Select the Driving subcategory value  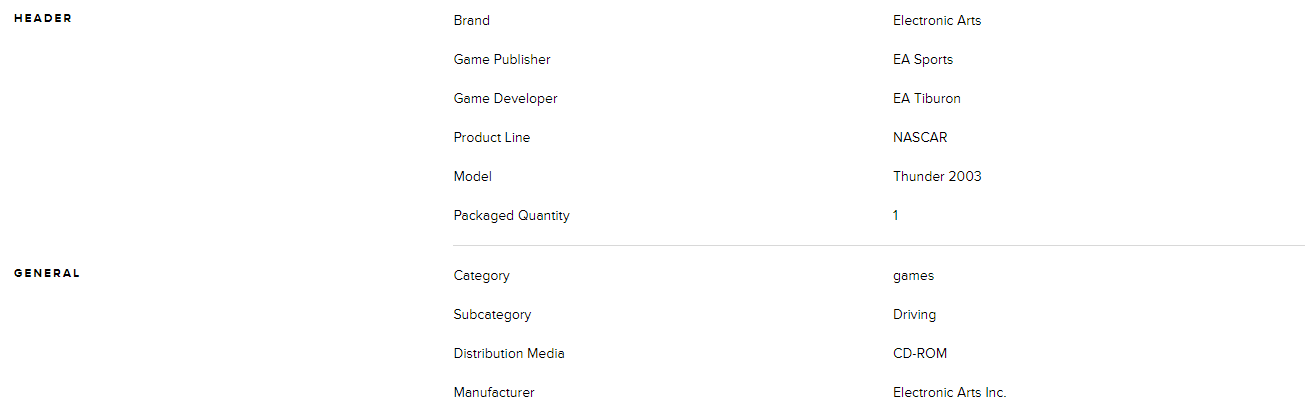914,314
